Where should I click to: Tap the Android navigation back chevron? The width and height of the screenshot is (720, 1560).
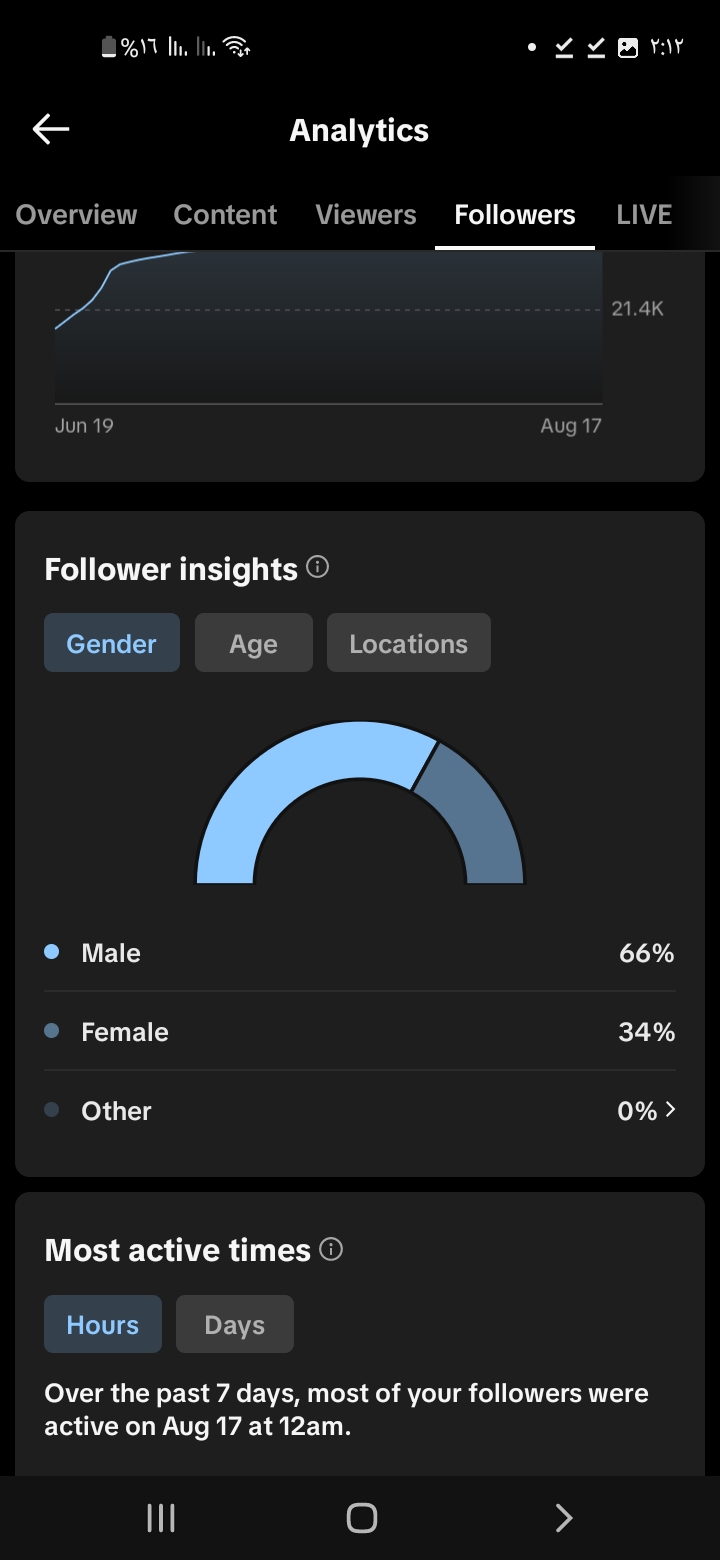point(564,1518)
